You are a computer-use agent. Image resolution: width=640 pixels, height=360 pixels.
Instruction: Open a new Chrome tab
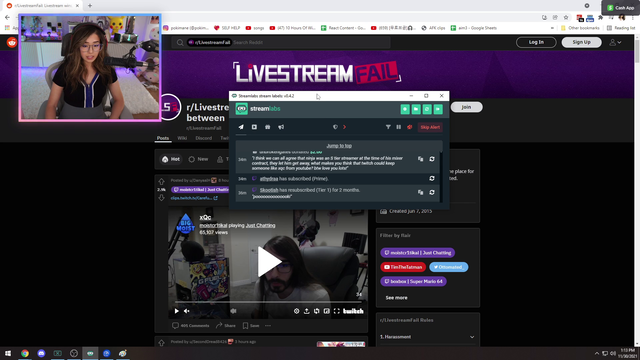[90, 6]
